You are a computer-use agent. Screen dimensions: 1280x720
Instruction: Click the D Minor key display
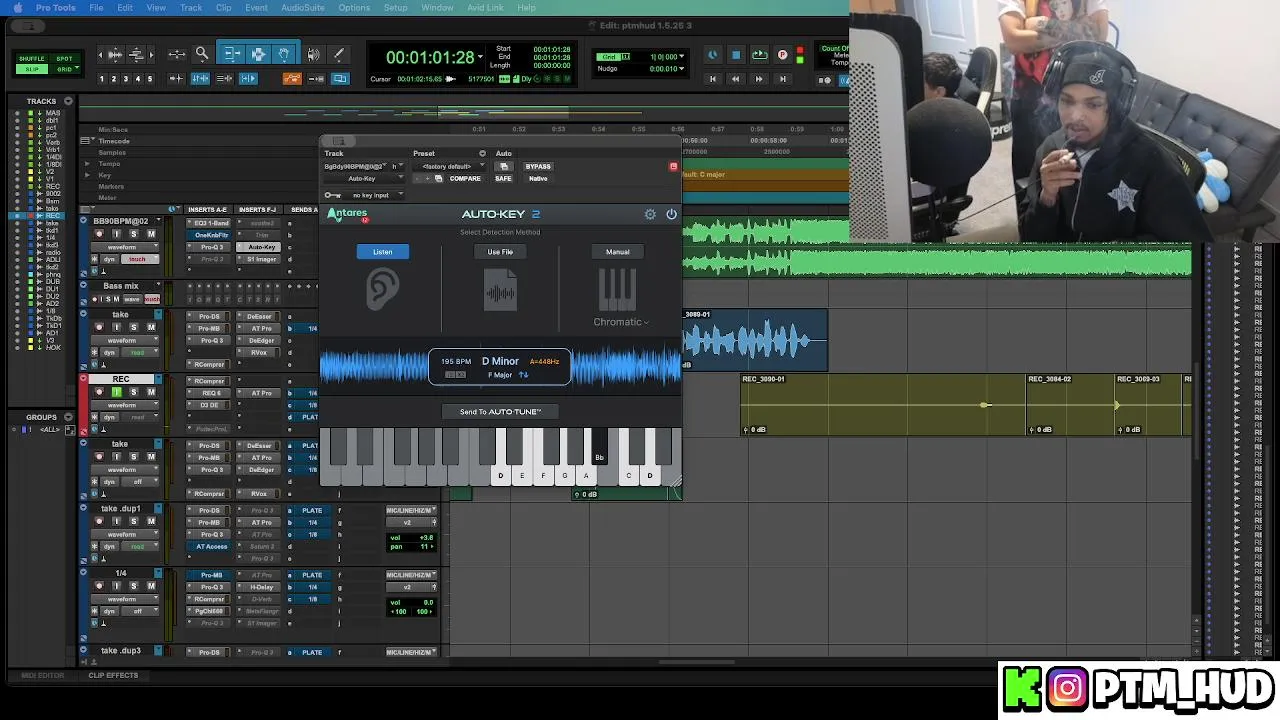click(x=500, y=361)
